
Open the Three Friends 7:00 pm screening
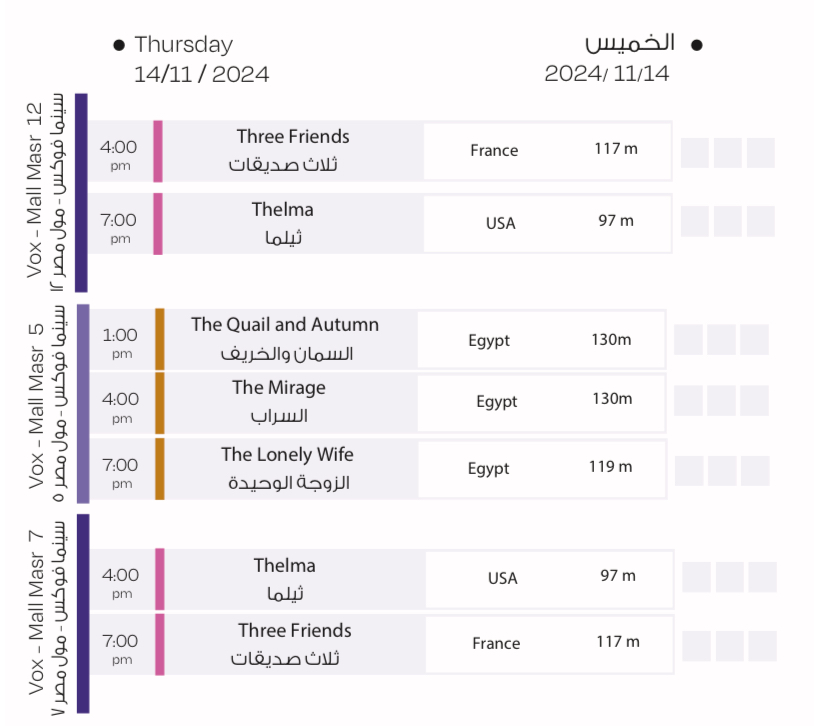point(295,631)
